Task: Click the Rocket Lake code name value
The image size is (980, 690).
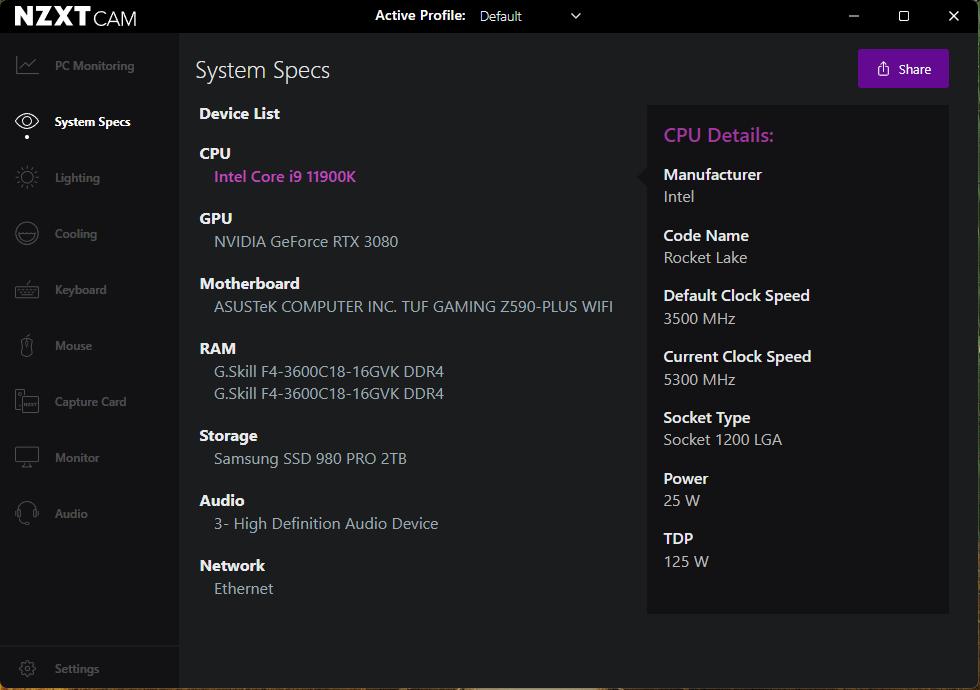Action: point(706,258)
